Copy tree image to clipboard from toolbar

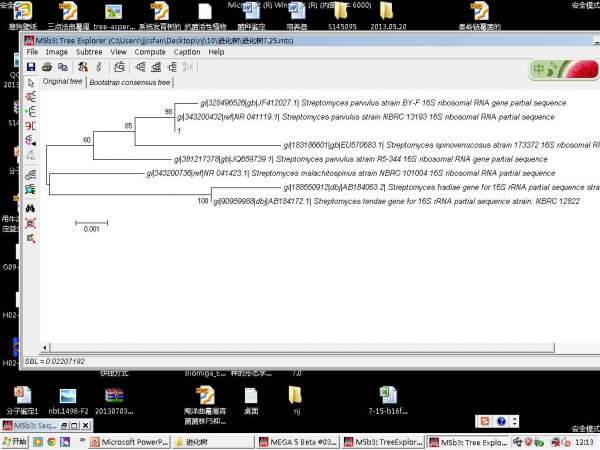(x=63, y=67)
